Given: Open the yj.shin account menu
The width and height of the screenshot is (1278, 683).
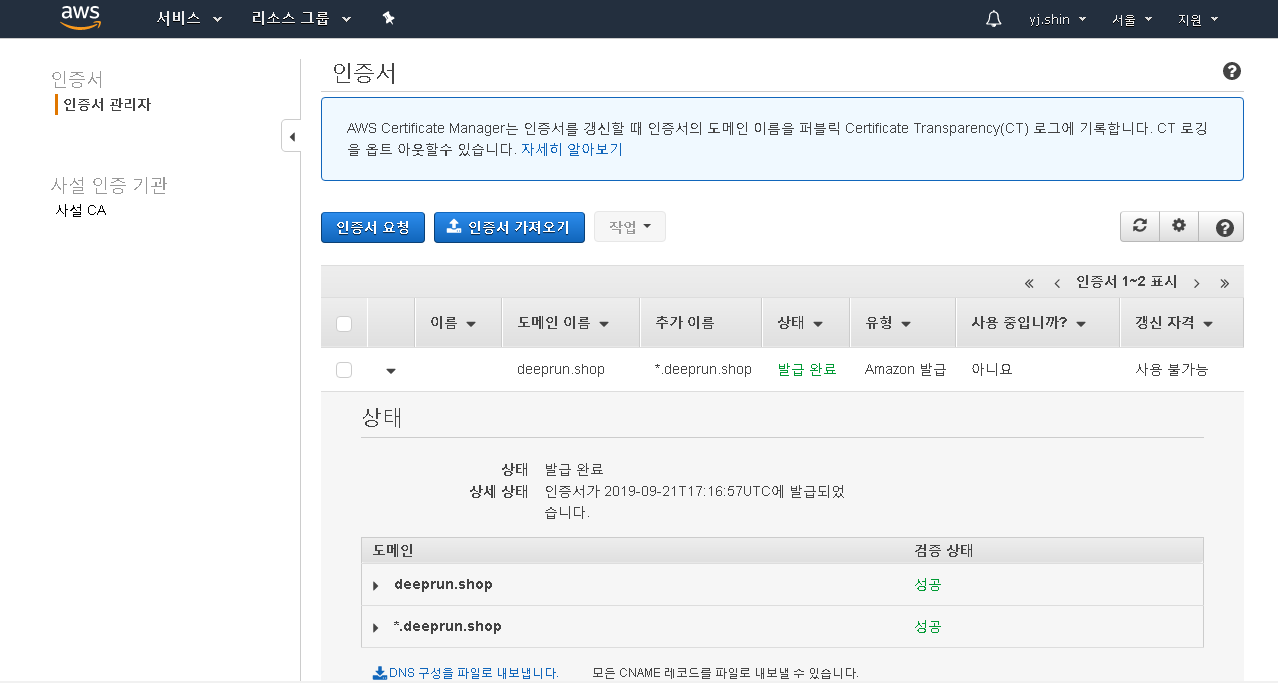Looking at the screenshot, I should tap(1057, 19).
